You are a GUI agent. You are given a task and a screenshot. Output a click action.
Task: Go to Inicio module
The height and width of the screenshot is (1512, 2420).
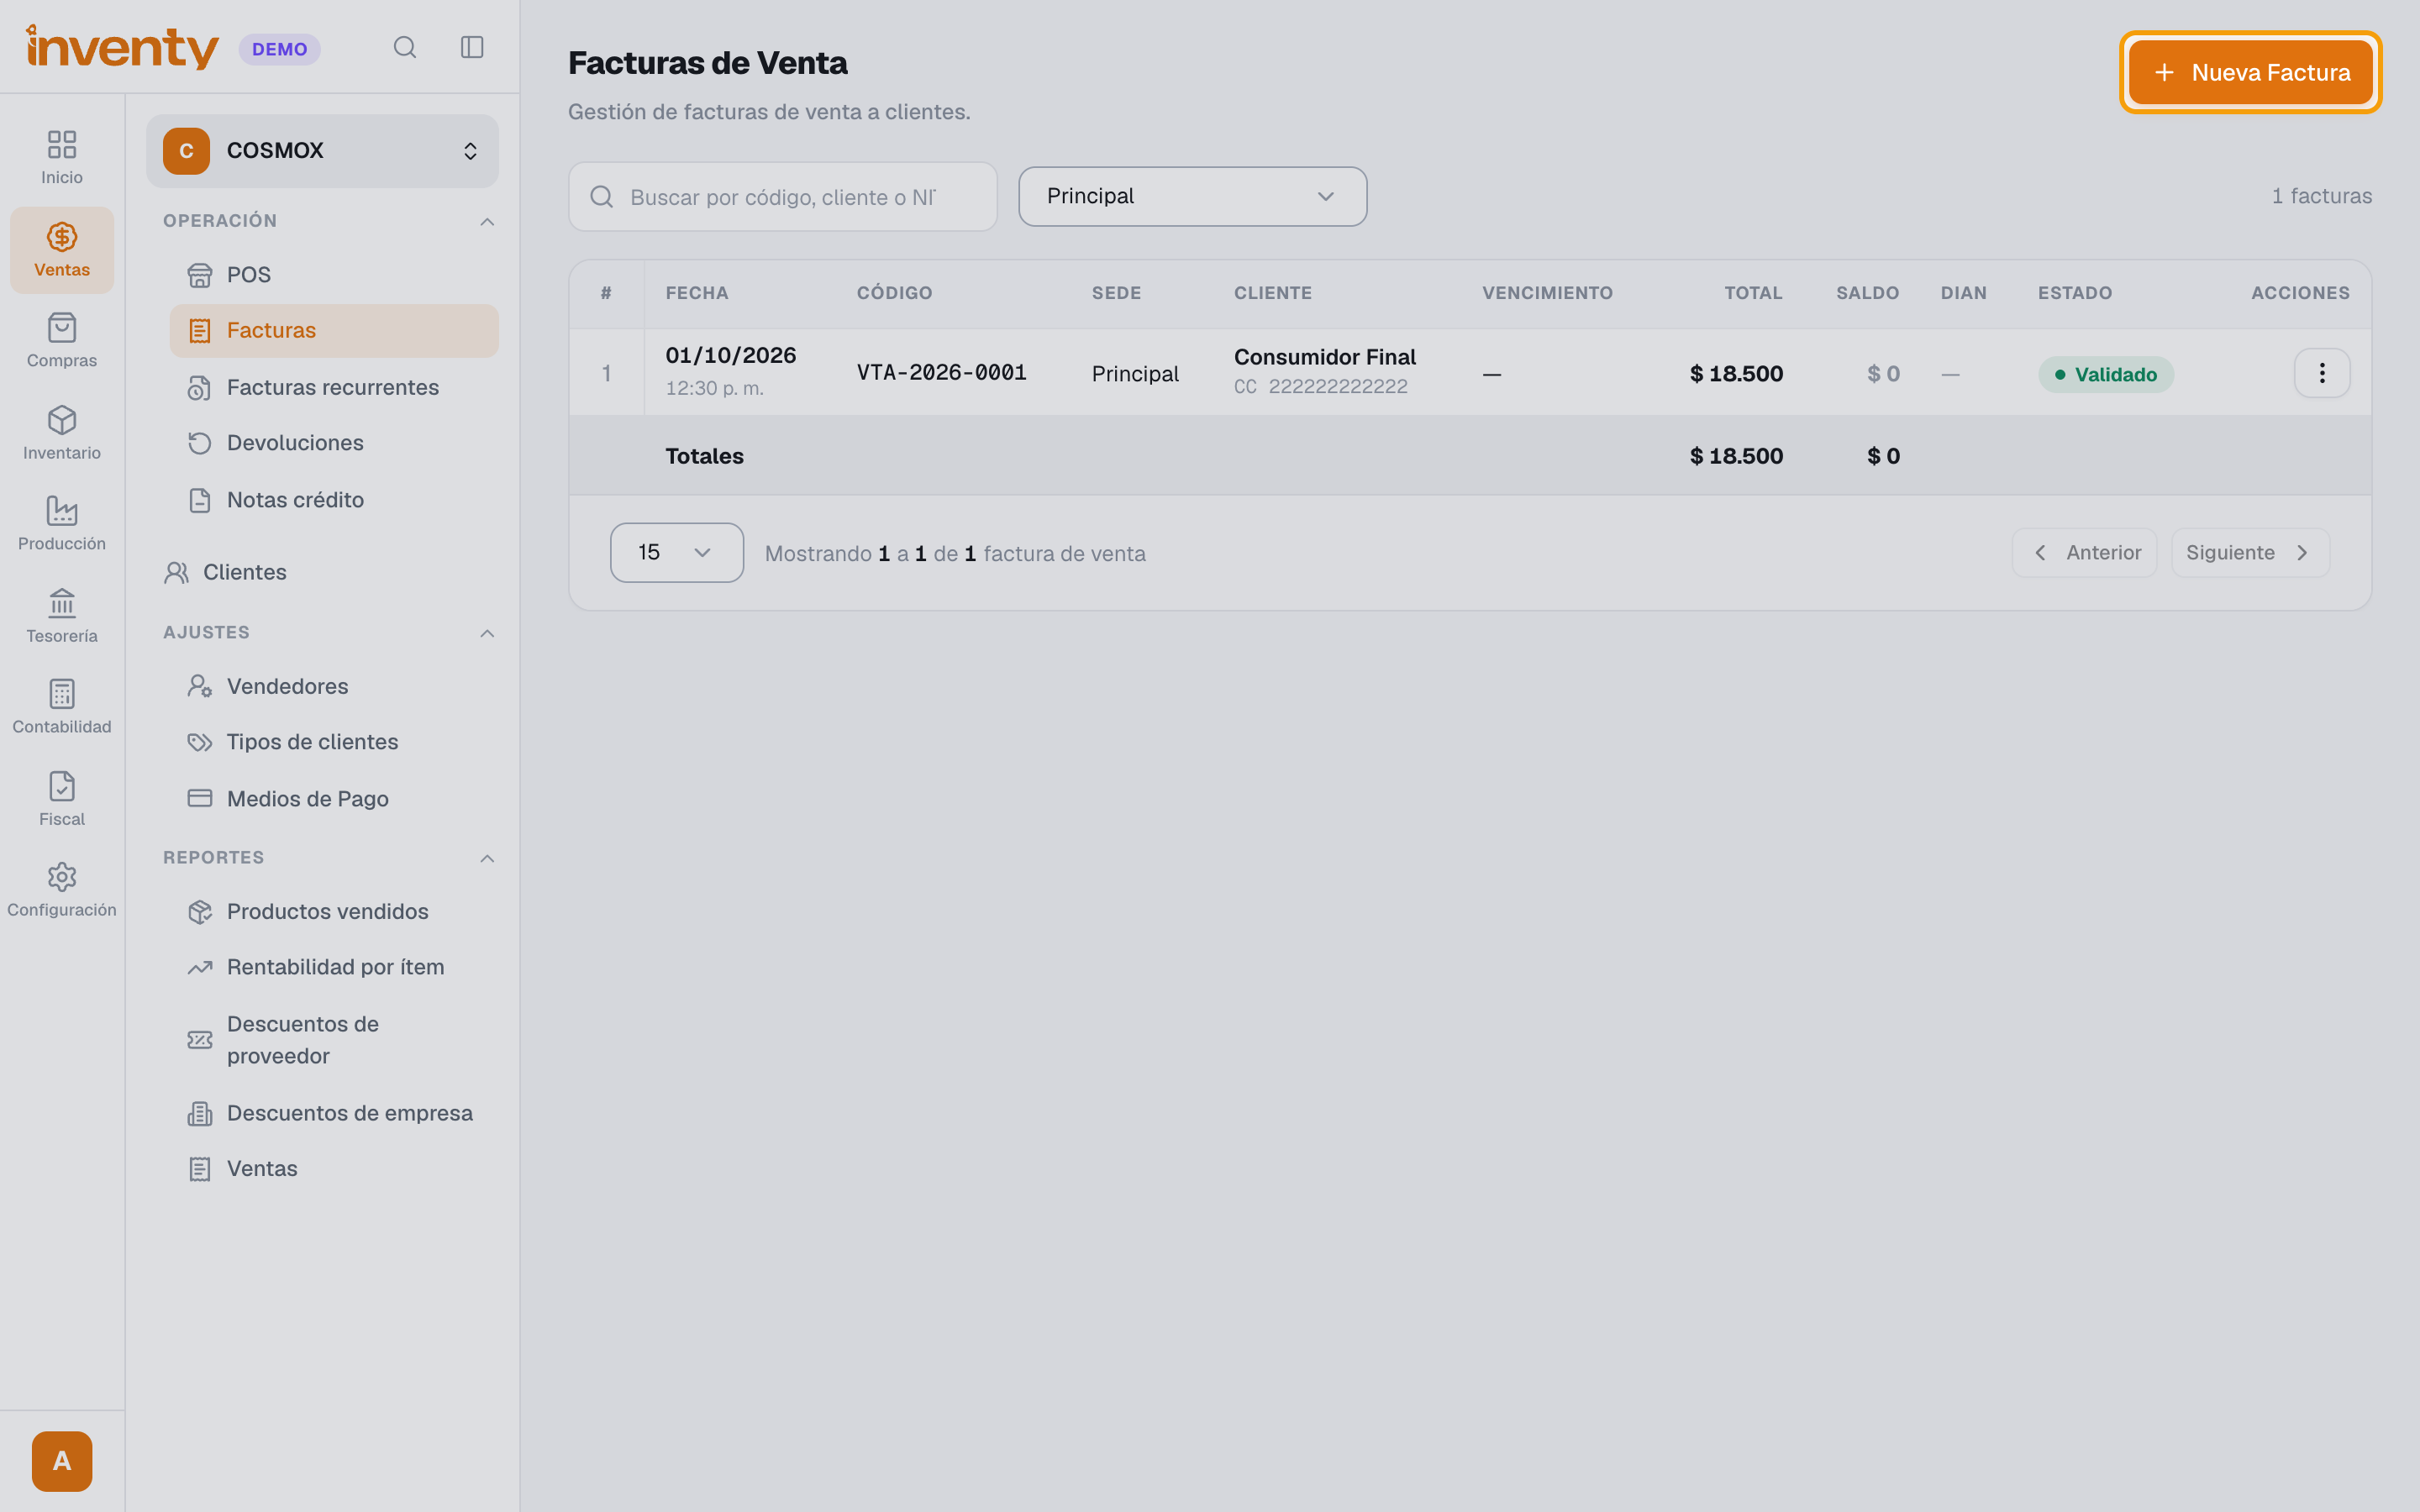point(62,157)
